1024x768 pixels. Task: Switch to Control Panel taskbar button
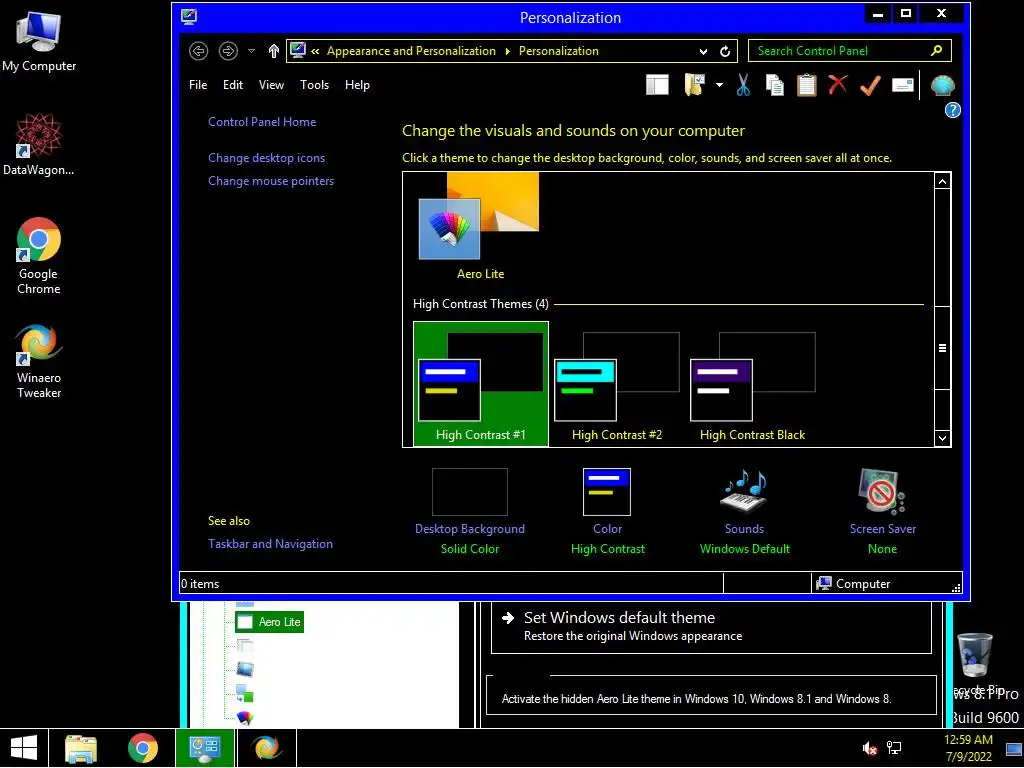[x=204, y=748]
